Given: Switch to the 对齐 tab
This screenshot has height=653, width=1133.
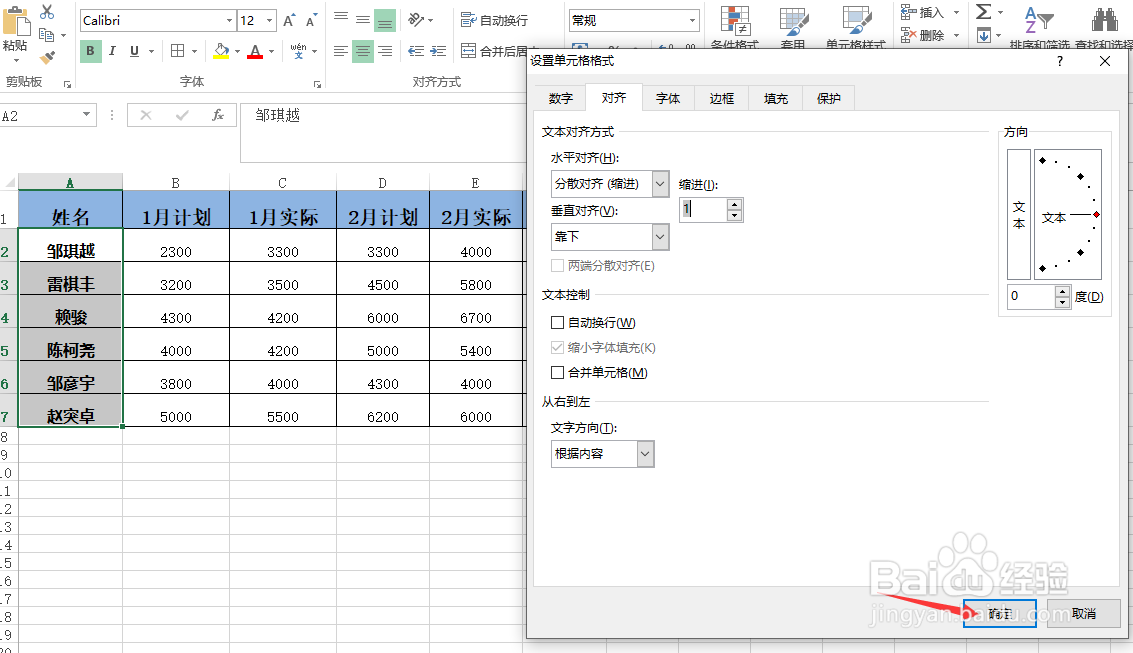Looking at the screenshot, I should (614, 98).
